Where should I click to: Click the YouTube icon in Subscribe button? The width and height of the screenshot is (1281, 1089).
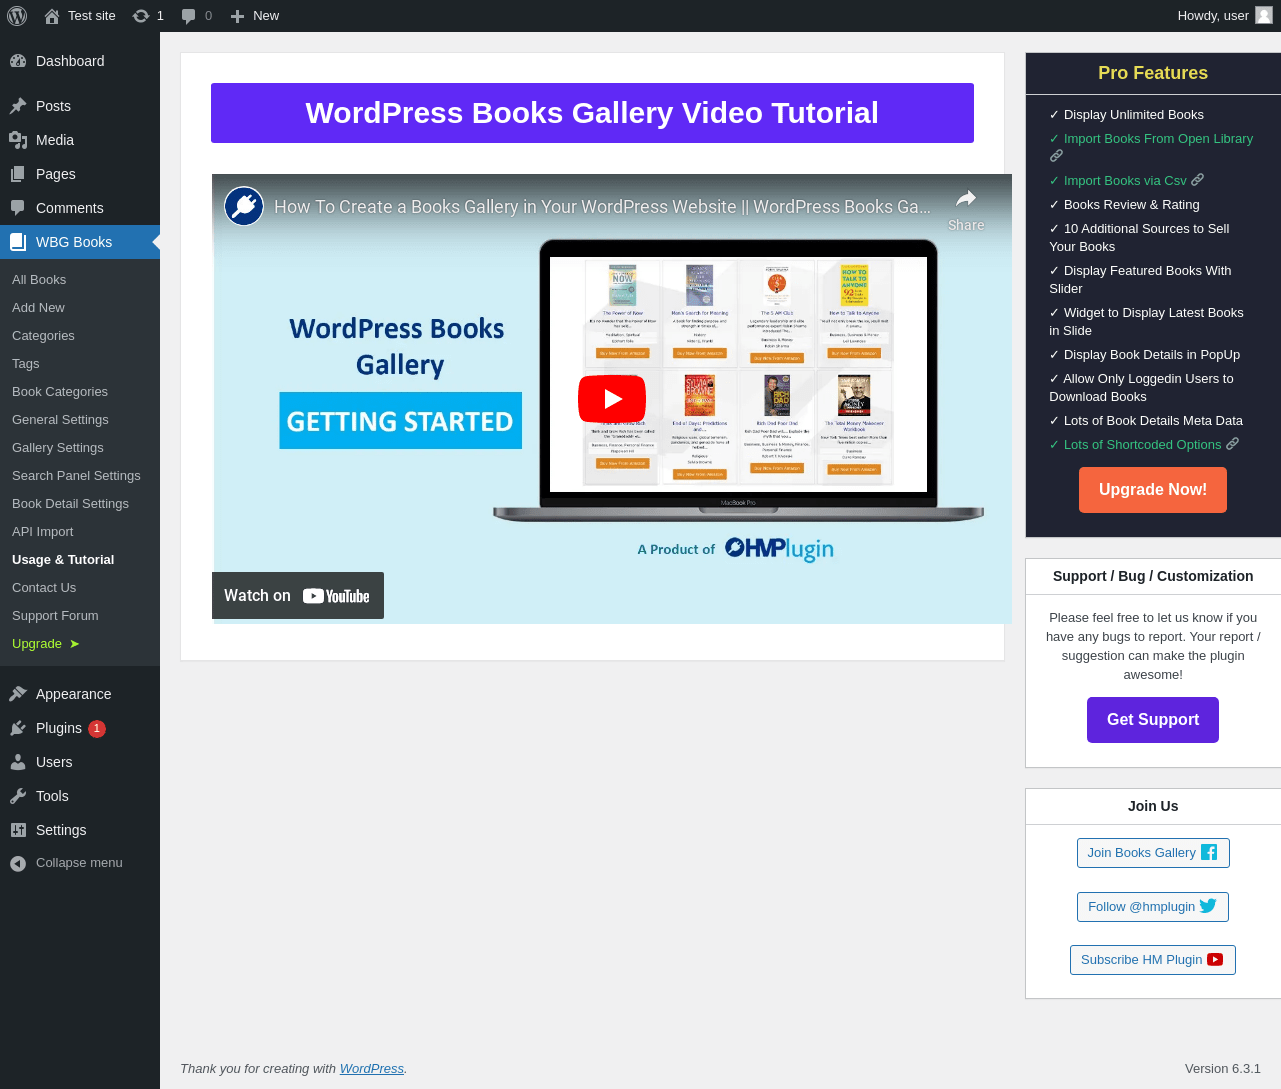pos(1215,960)
